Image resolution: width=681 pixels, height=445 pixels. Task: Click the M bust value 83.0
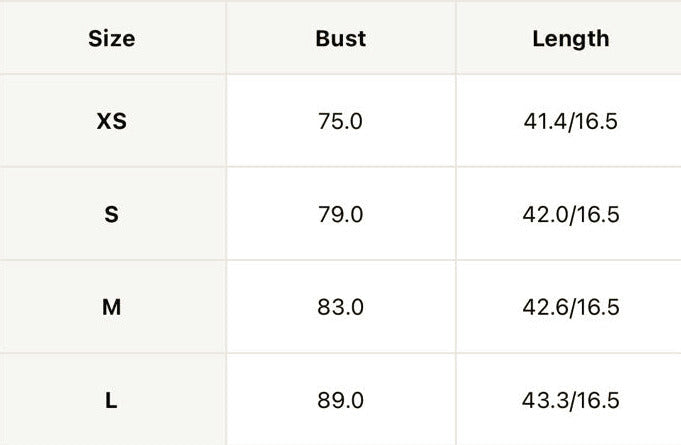tap(340, 307)
